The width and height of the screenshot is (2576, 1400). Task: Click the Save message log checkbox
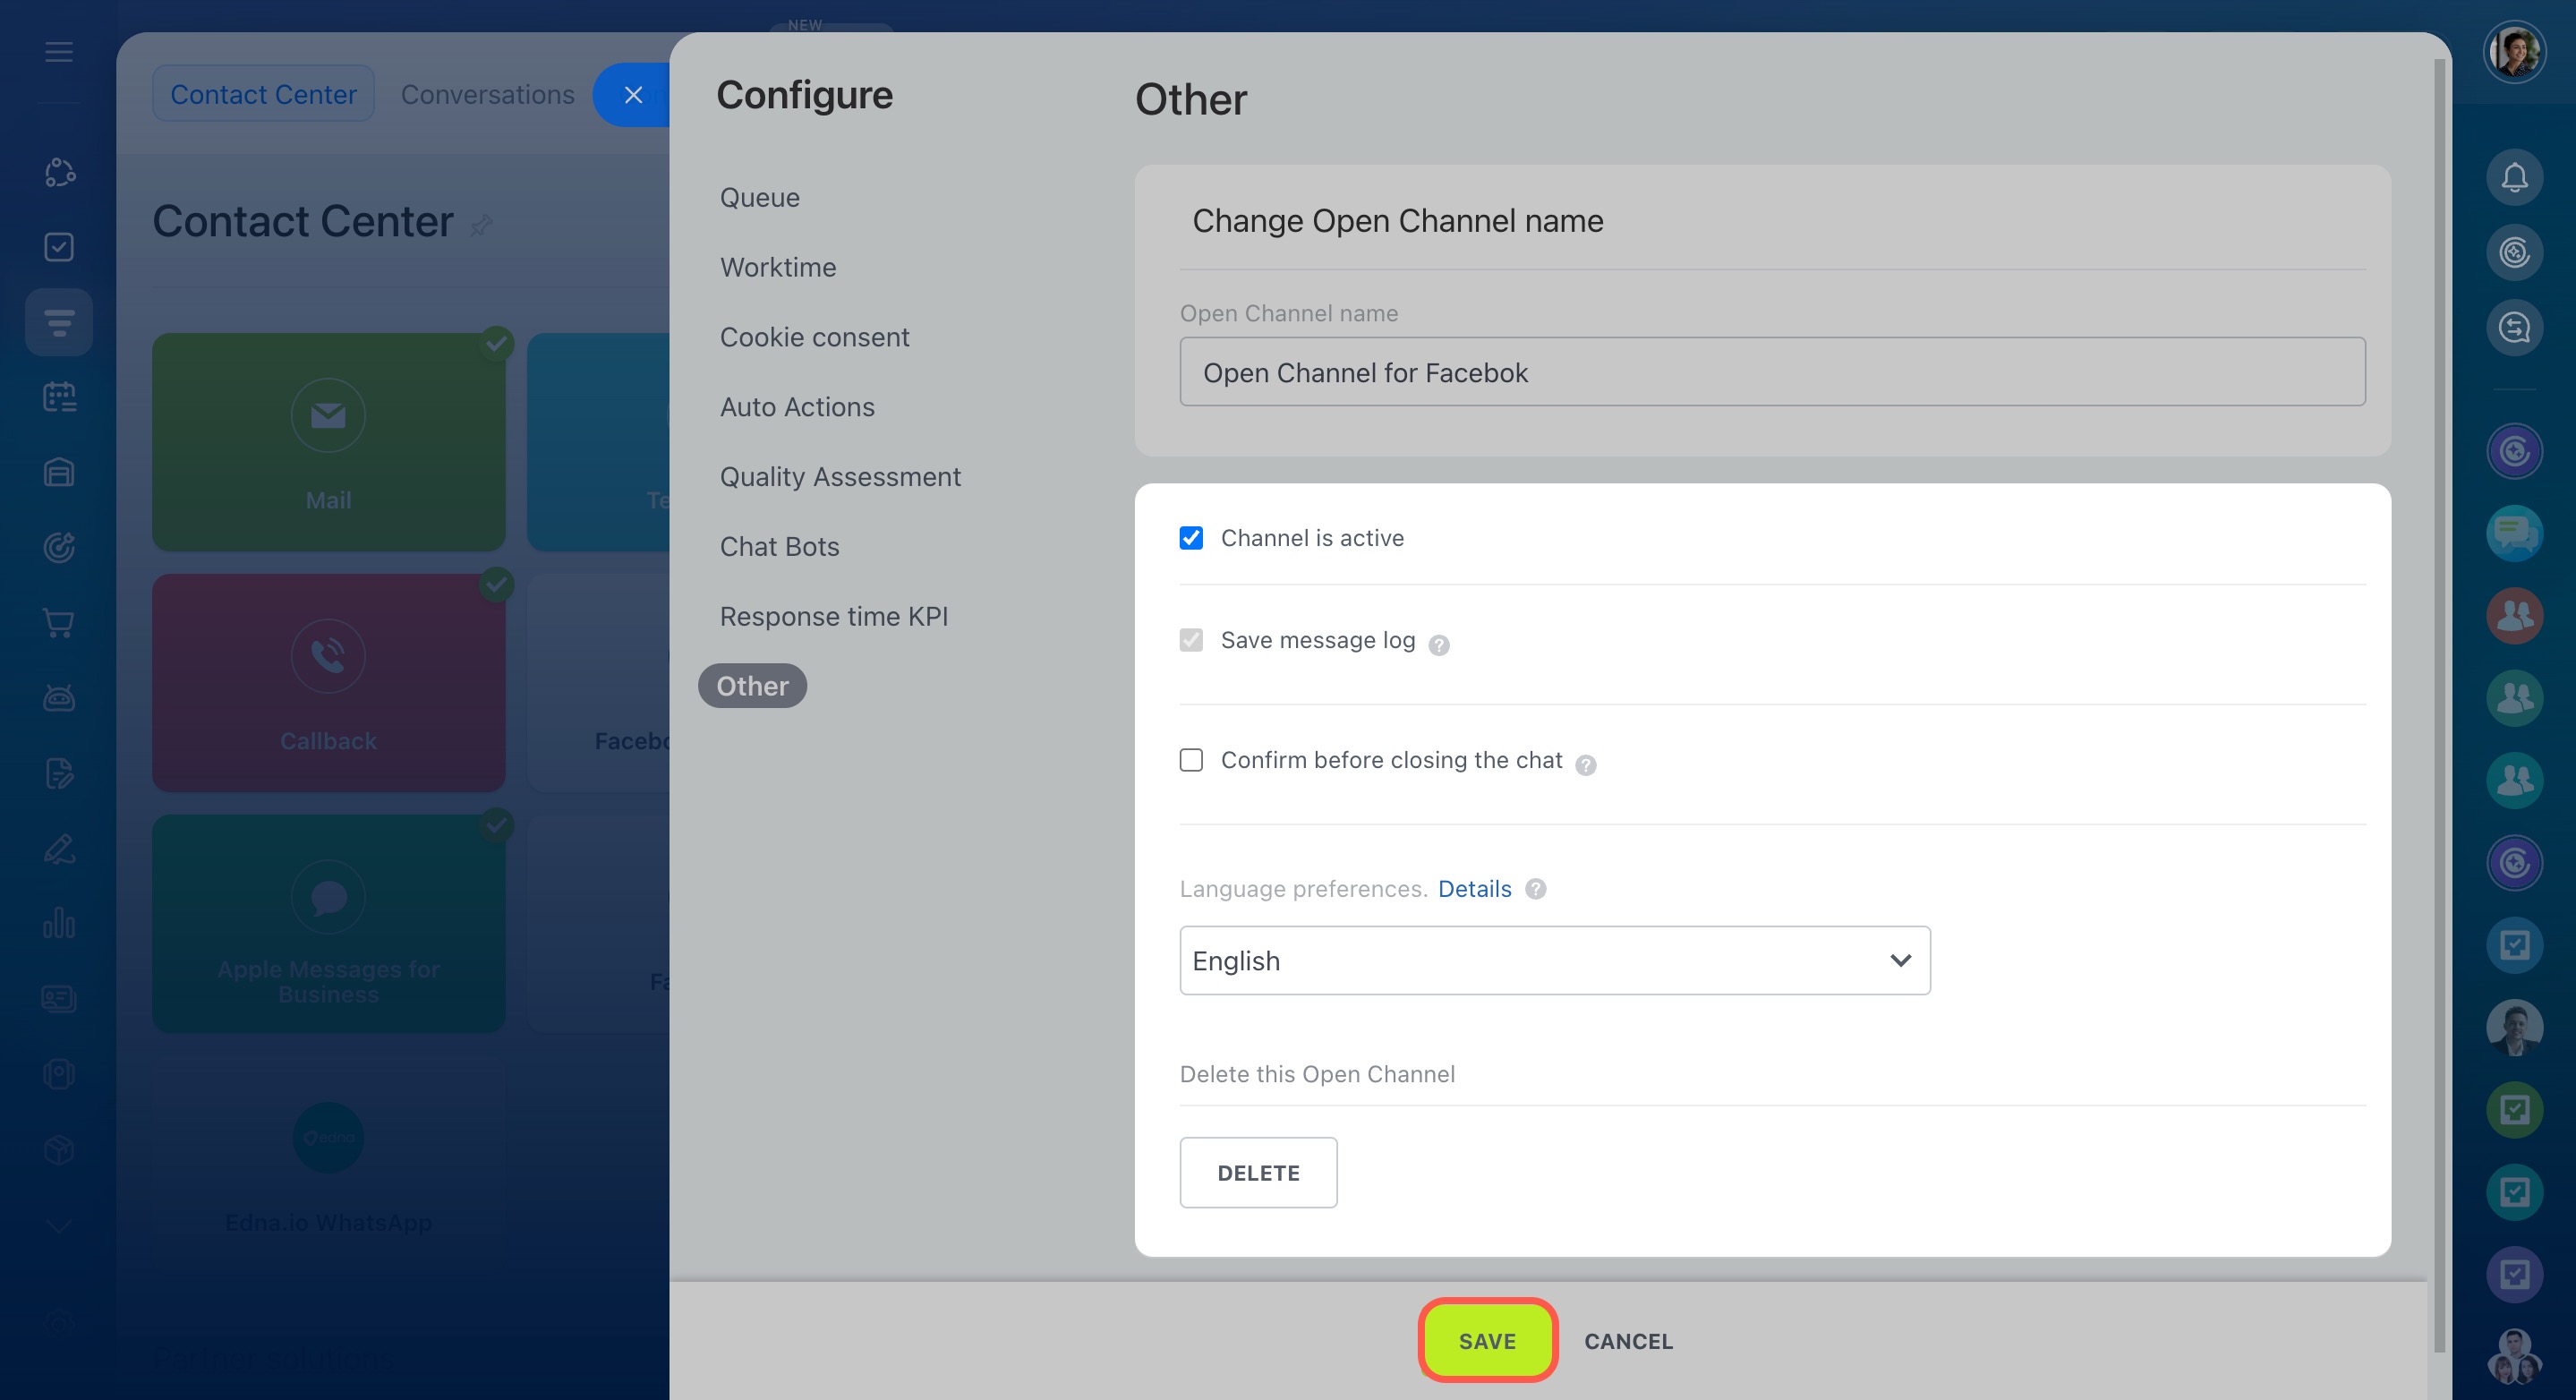(x=1190, y=639)
